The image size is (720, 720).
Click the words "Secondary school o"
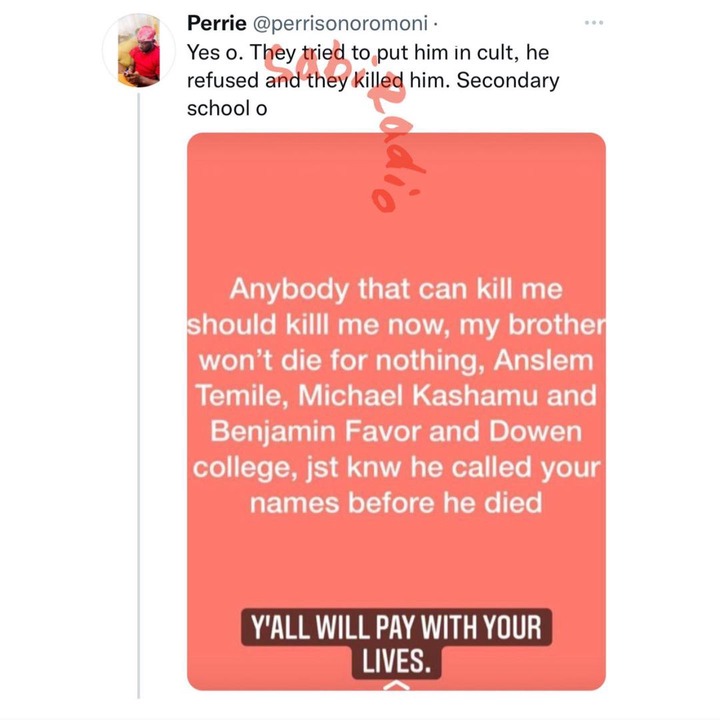(373, 94)
